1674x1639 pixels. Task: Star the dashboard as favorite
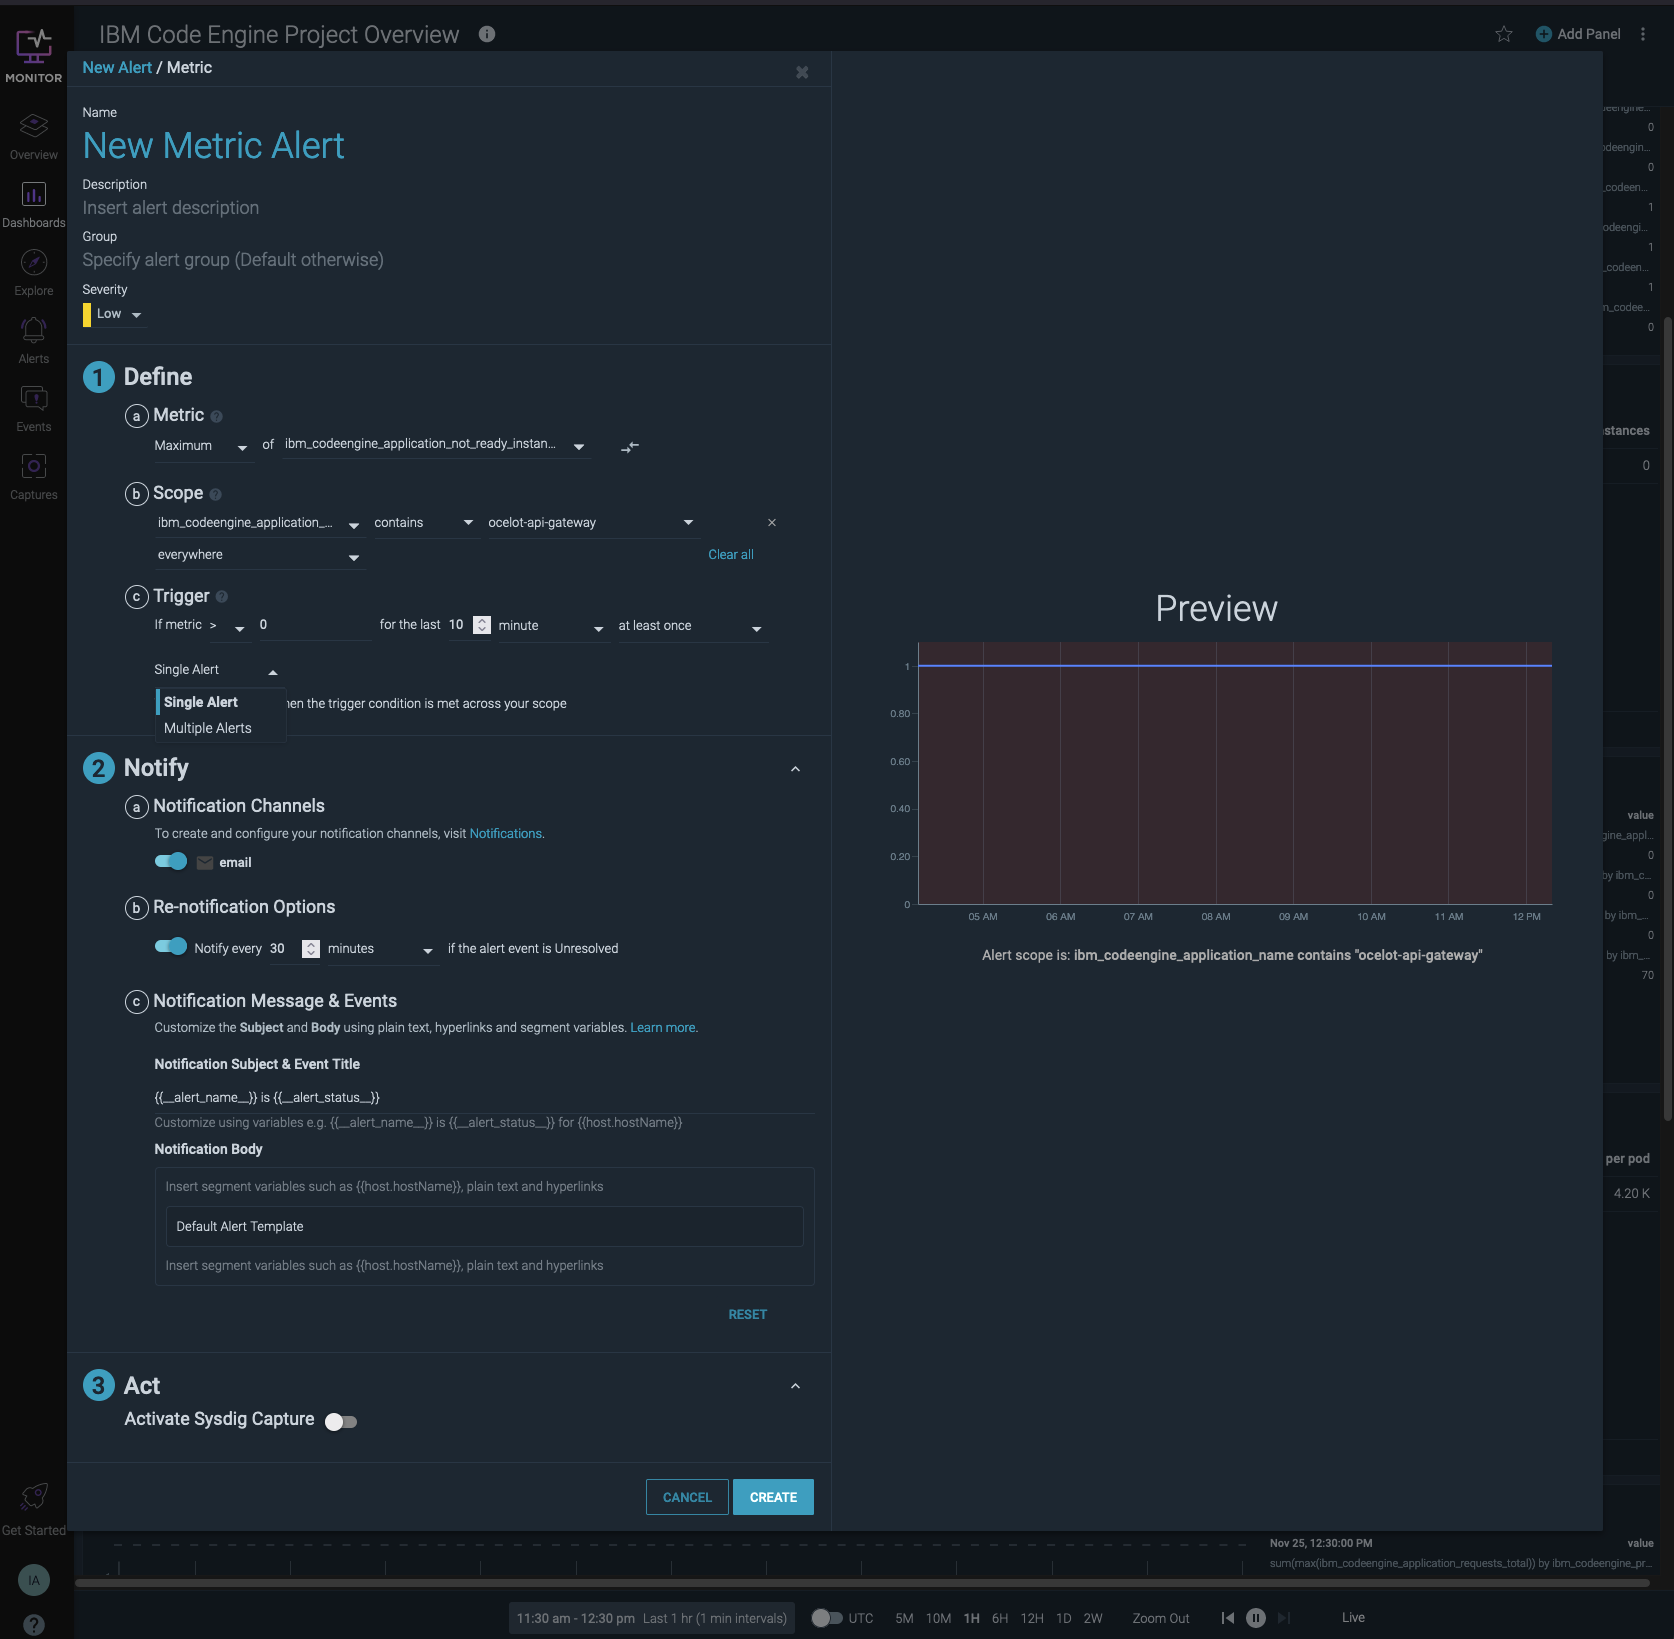coord(1504,34)
